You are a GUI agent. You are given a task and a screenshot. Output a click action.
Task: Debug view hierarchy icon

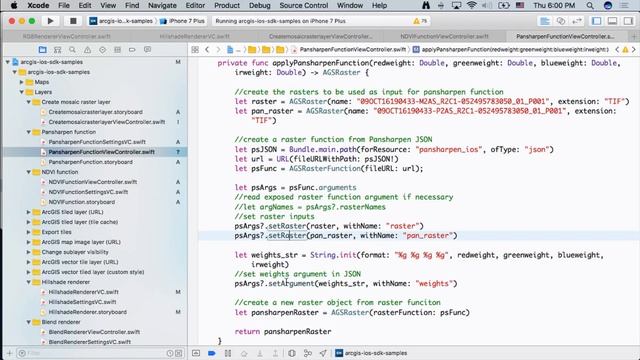291,353
